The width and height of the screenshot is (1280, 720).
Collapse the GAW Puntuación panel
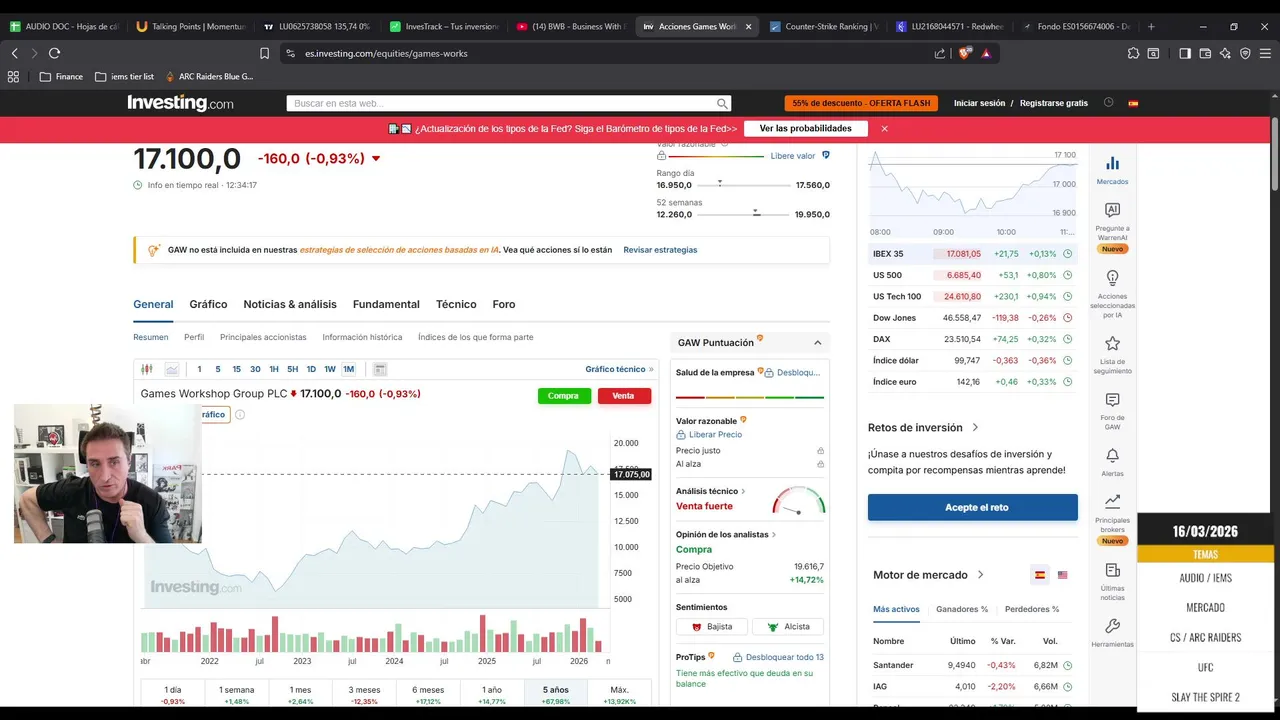click(x=817, y=343)
